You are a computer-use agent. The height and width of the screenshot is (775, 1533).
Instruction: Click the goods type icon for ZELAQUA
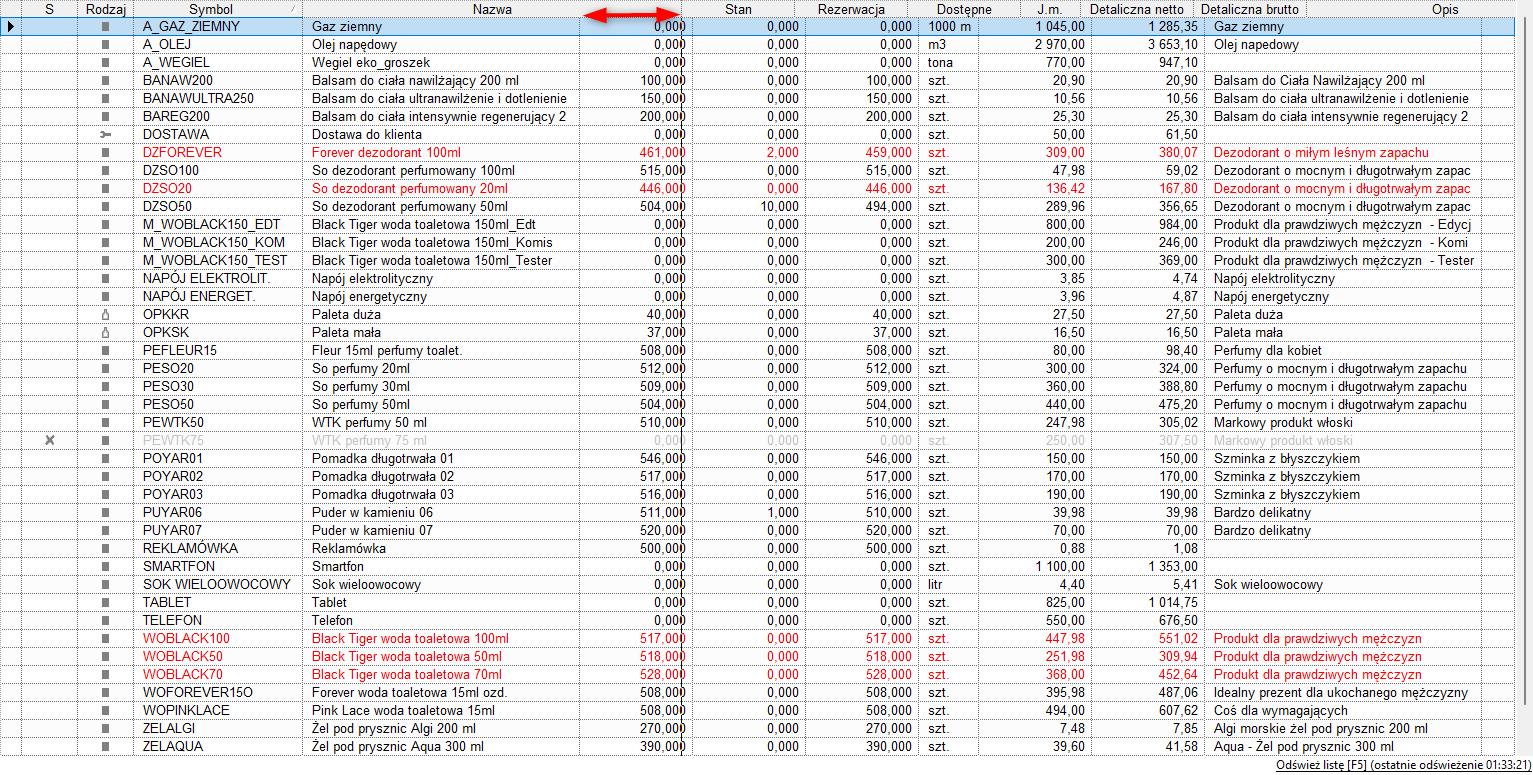[x=105, y=746]
